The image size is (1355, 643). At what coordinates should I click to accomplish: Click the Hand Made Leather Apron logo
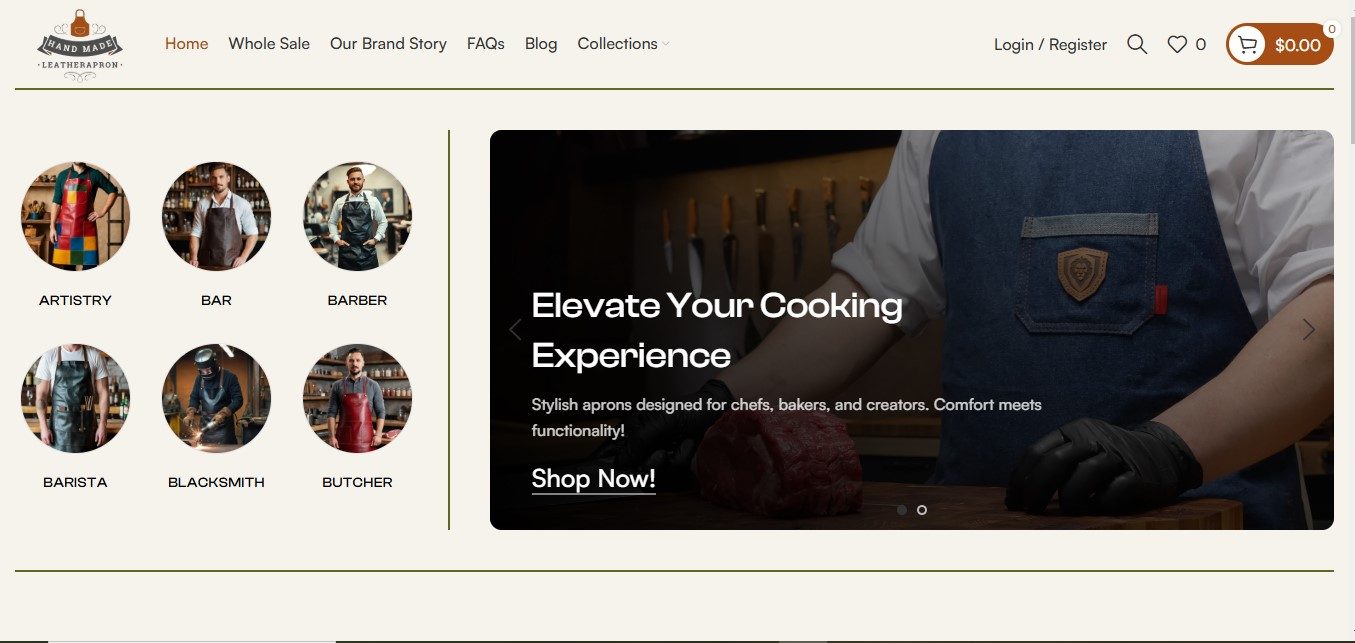[x=79, y=45]
